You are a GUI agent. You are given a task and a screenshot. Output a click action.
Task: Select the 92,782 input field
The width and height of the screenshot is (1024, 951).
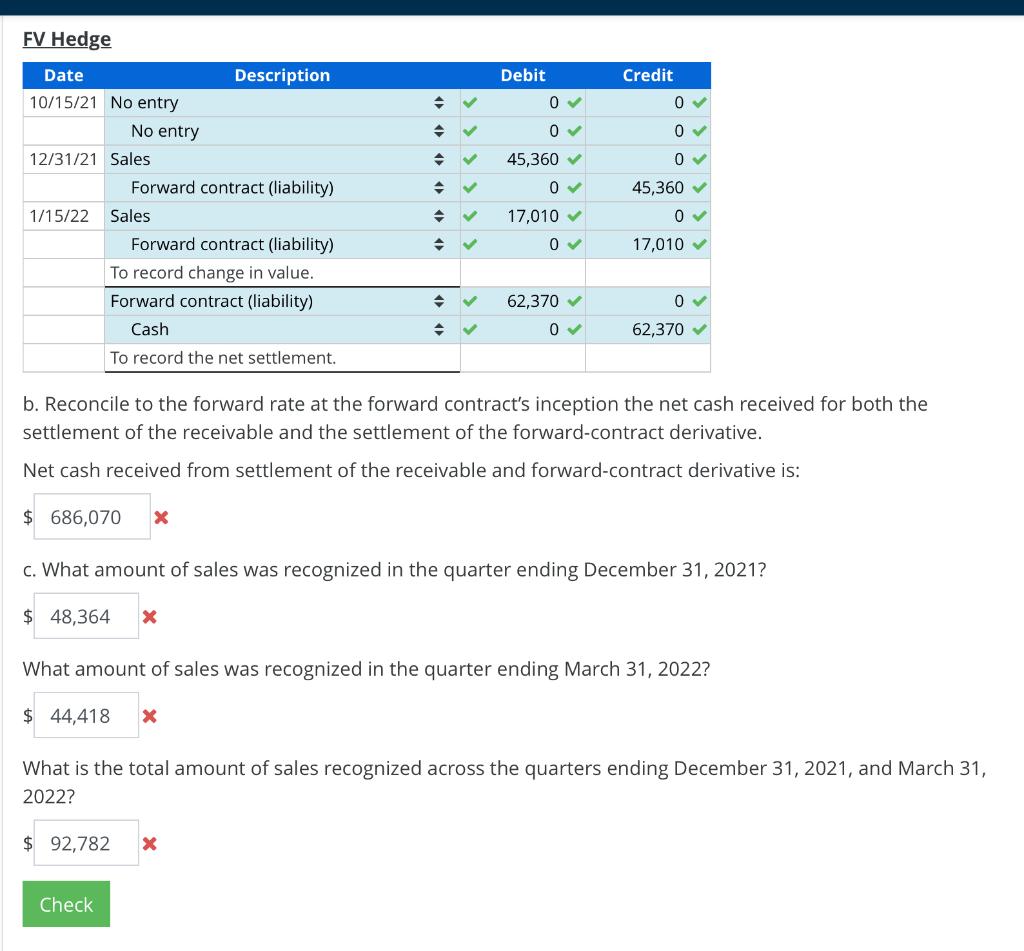tap(85, 843)
